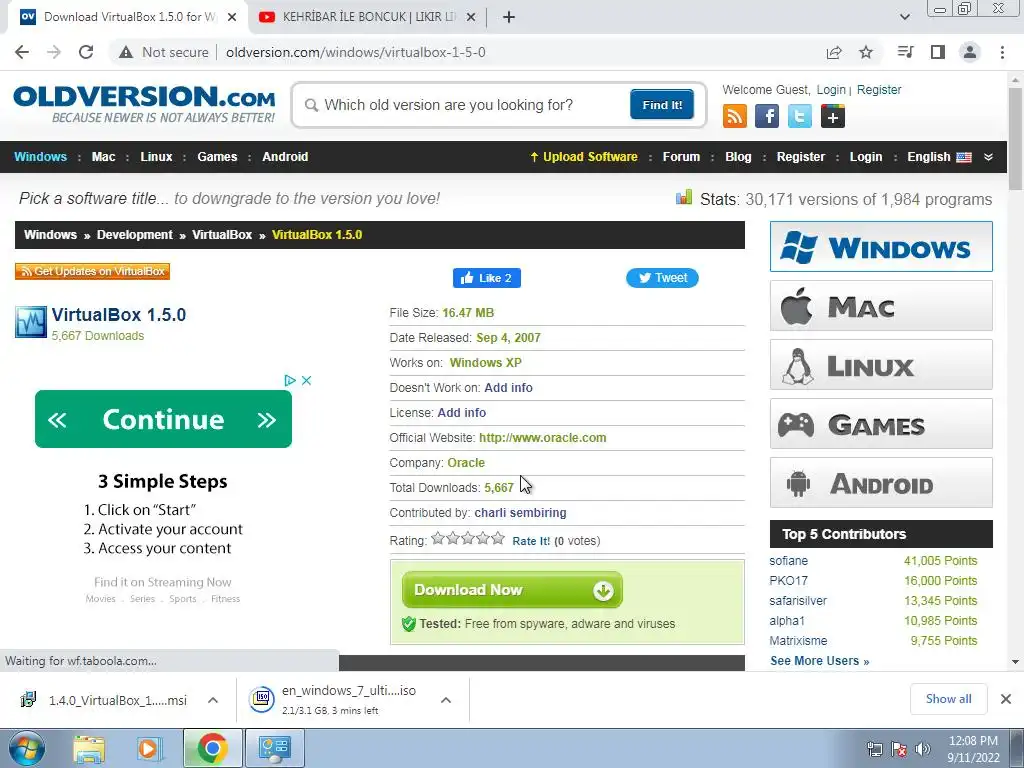Screen dimensions: 1024x768
Task: Click the Tweet button
Action: click(662, 278)
